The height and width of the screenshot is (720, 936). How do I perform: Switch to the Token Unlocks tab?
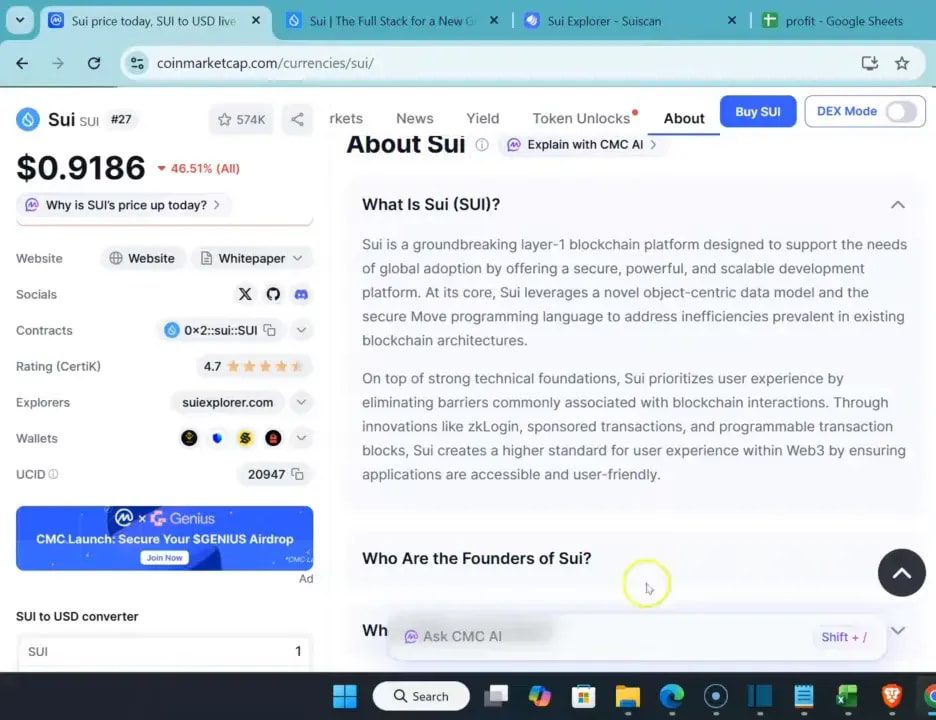(x=581, y=118)
